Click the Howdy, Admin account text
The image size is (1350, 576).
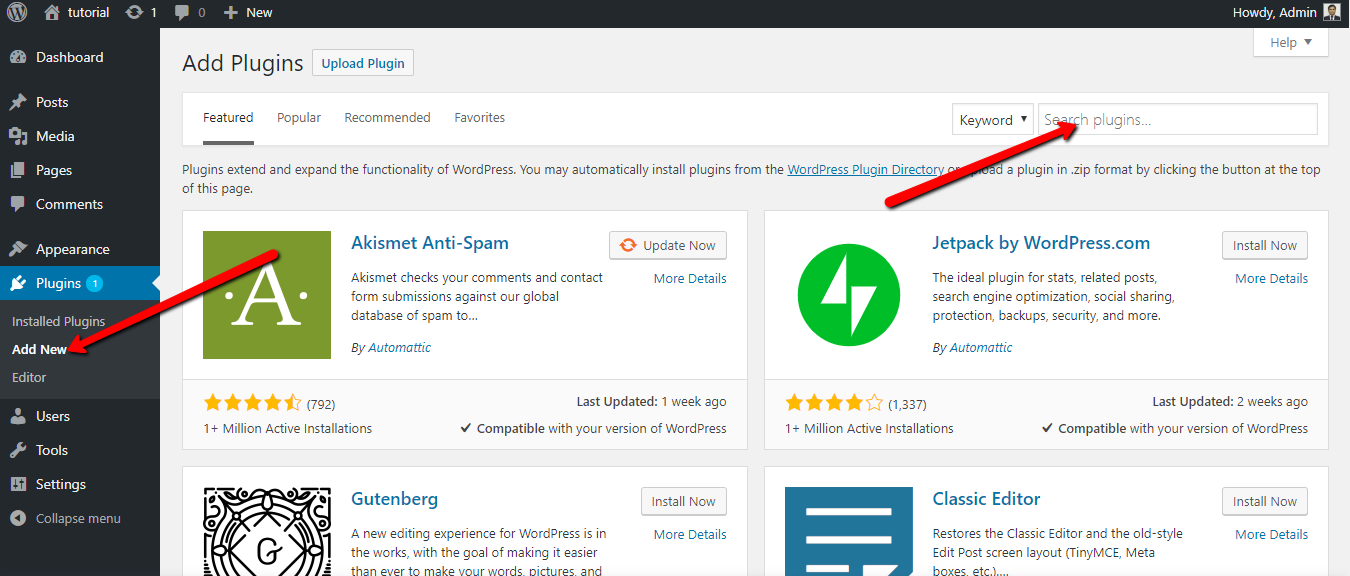[x=1276, y=12]
